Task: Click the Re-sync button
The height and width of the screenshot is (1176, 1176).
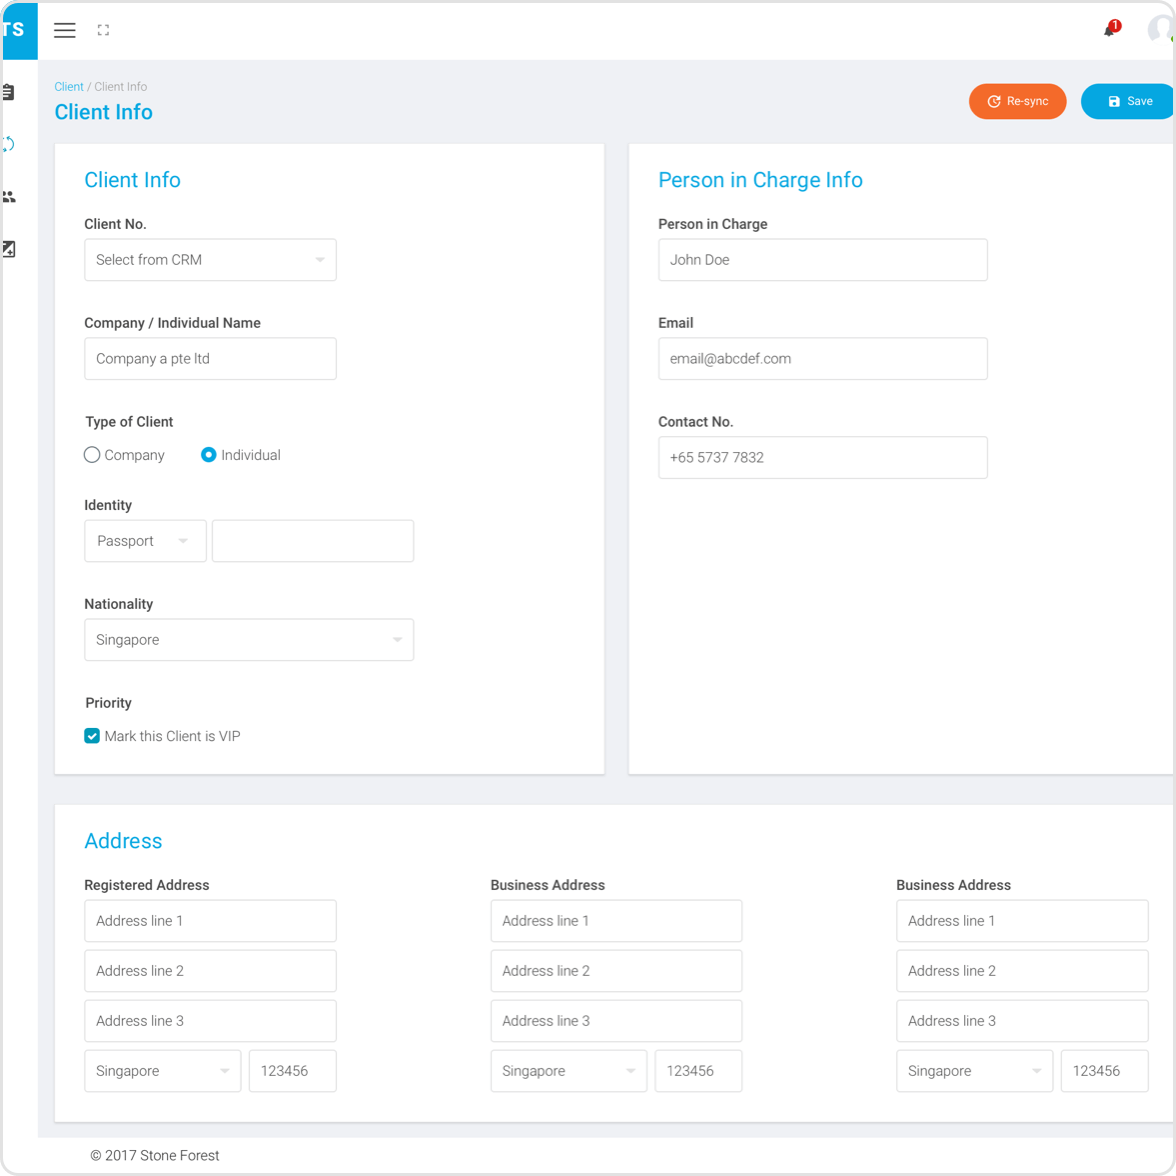Action: 1017,101
